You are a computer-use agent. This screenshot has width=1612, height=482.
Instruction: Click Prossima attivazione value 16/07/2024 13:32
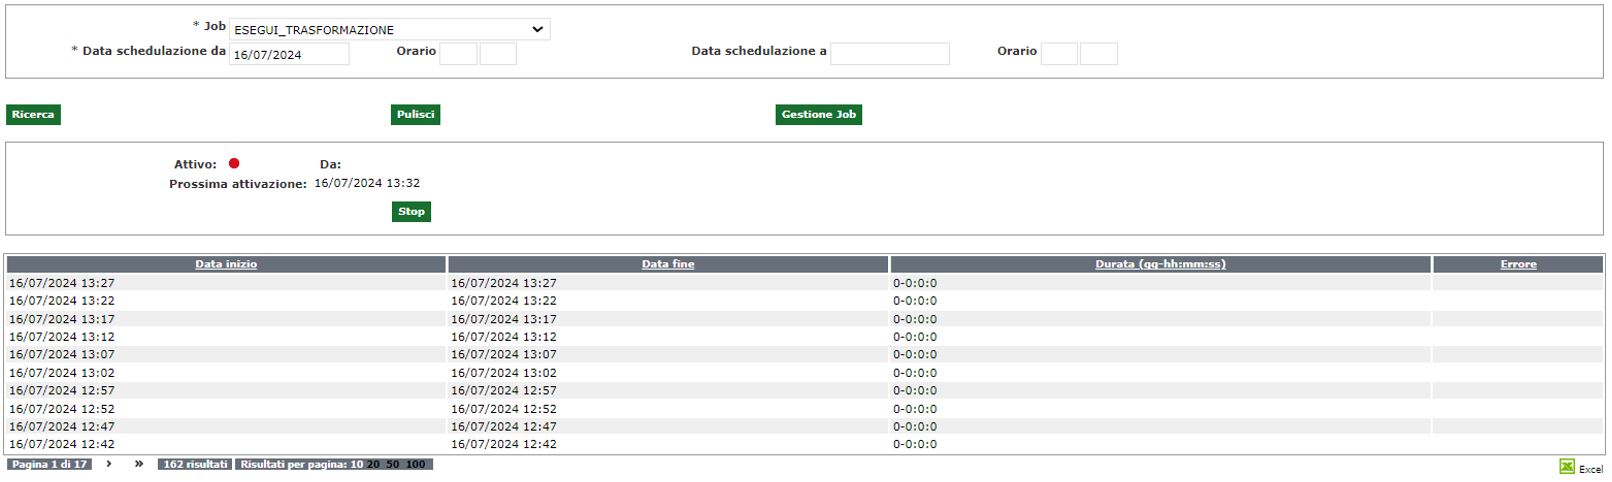point(367,183)
